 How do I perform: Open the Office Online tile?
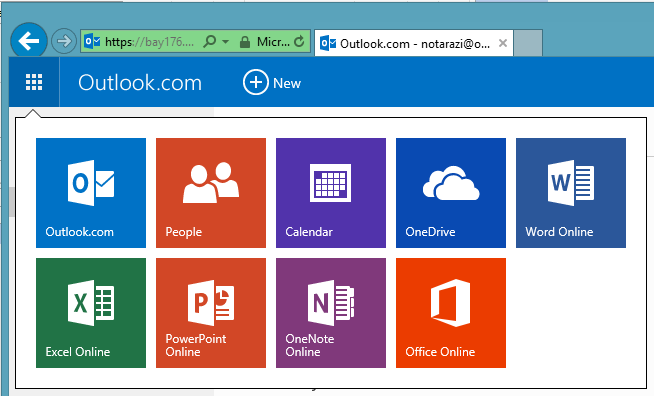pos(451,313)
